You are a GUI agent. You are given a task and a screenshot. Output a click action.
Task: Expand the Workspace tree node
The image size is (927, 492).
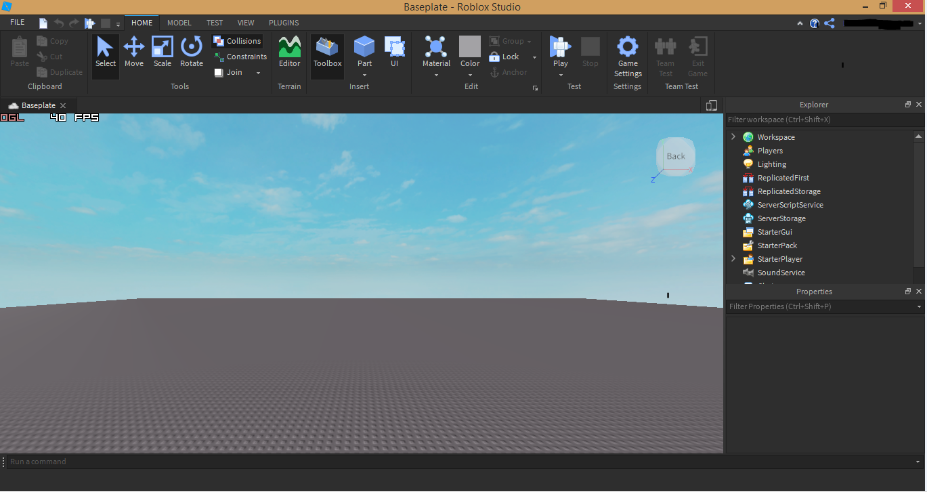point(734,137)
